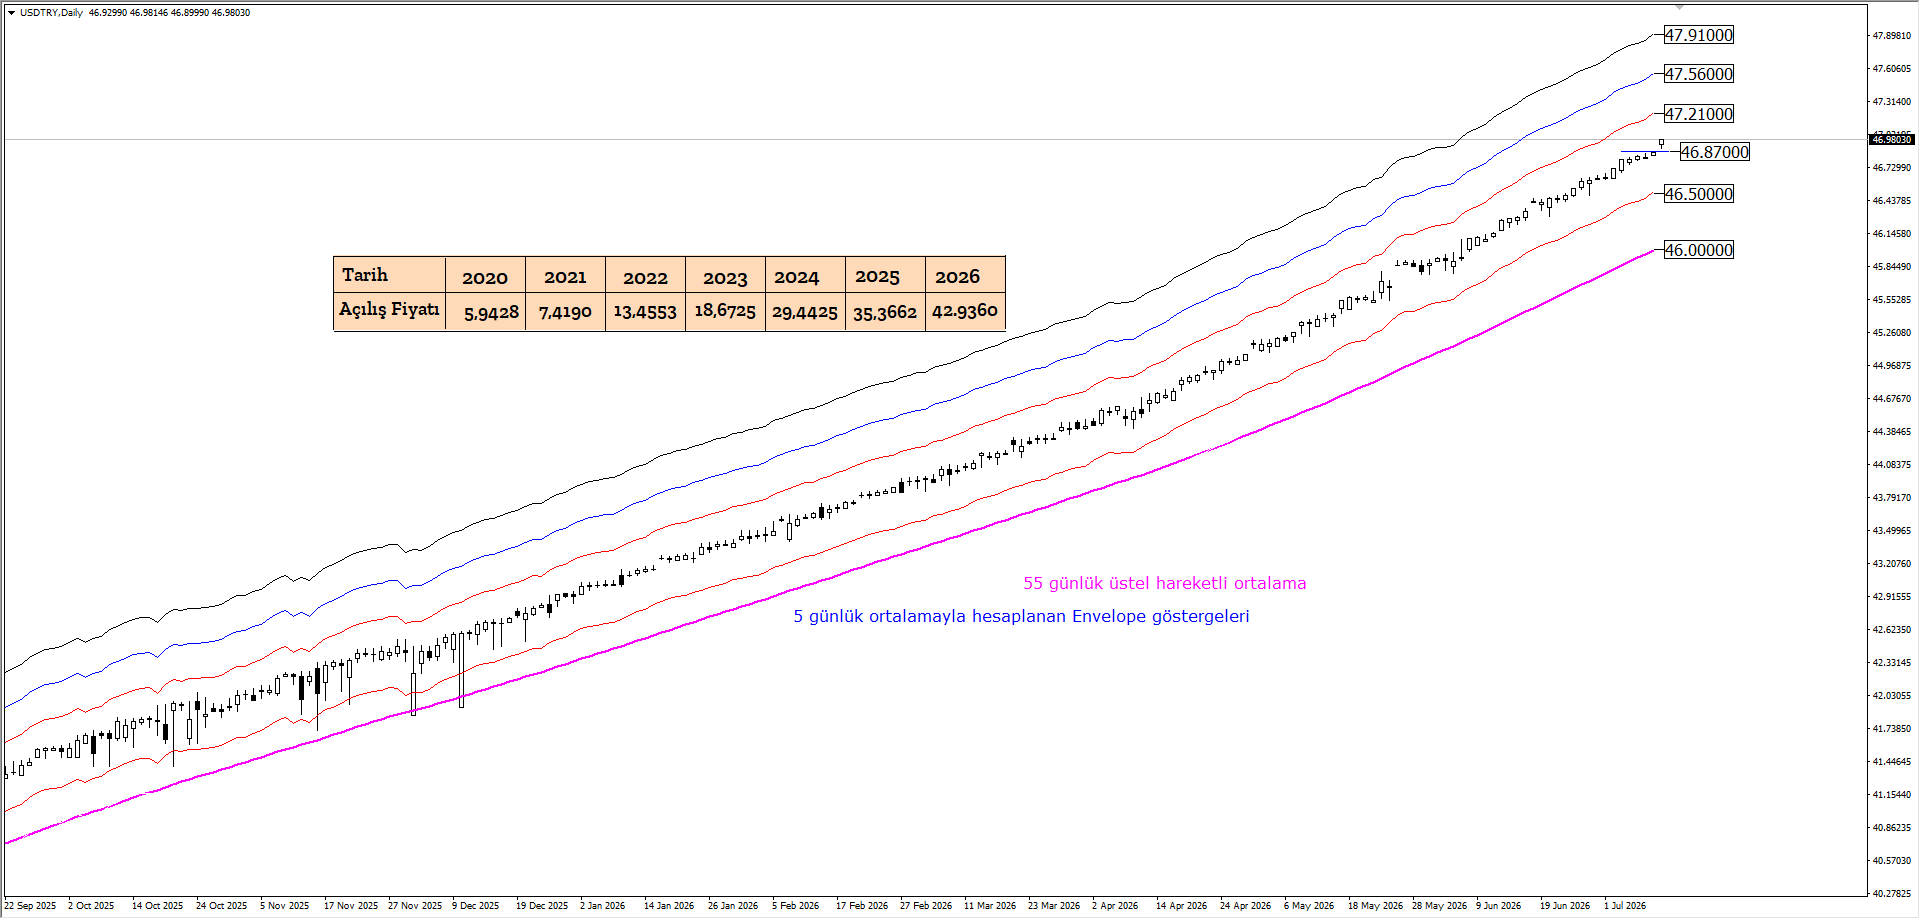The image size is (1920, 919).
Task: Click the 41.15440 price axis value
Action: click(x=1891, y=795)
